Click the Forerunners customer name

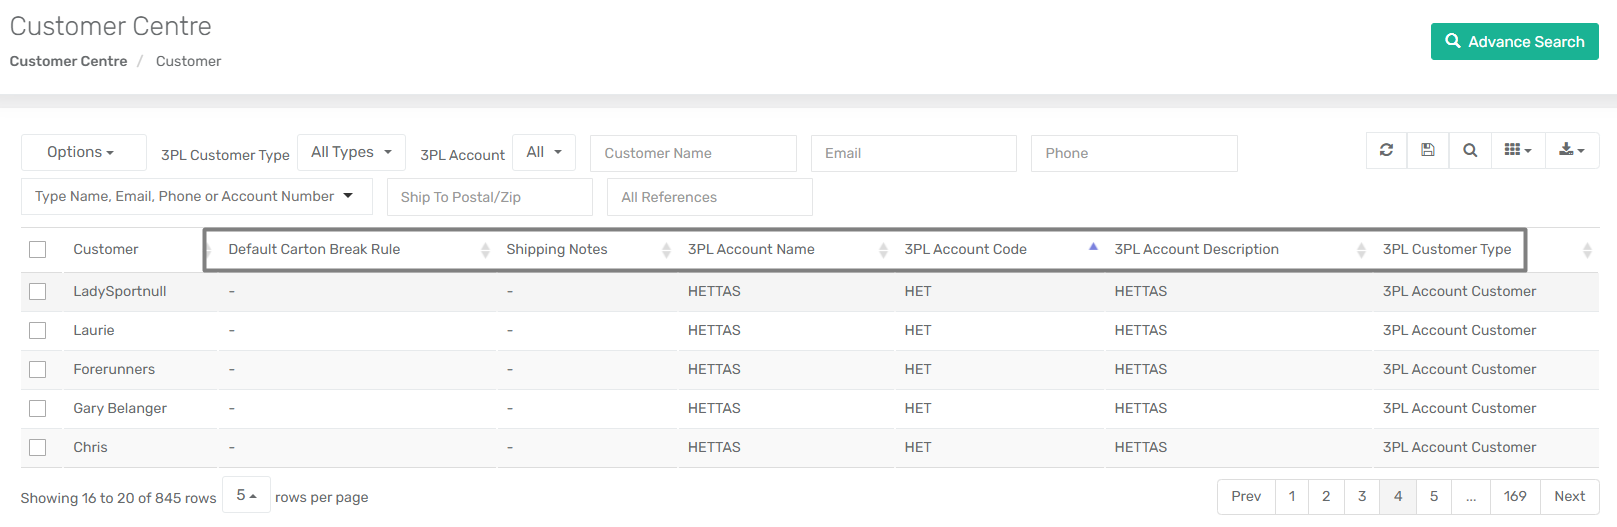pyautogui.click(x=114, y=369)
